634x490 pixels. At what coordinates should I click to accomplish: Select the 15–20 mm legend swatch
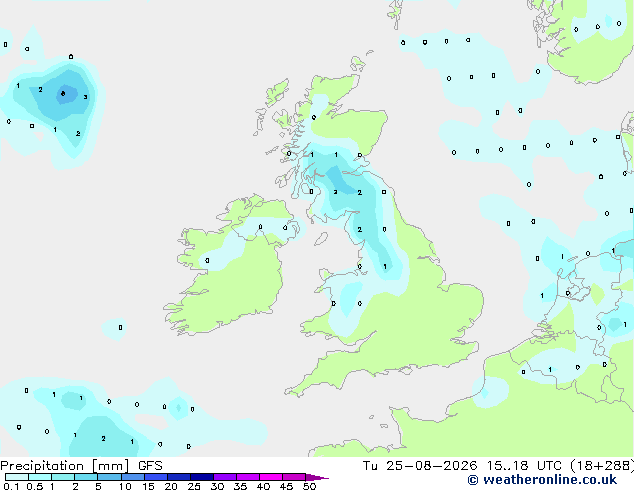[x=156, y=477]
